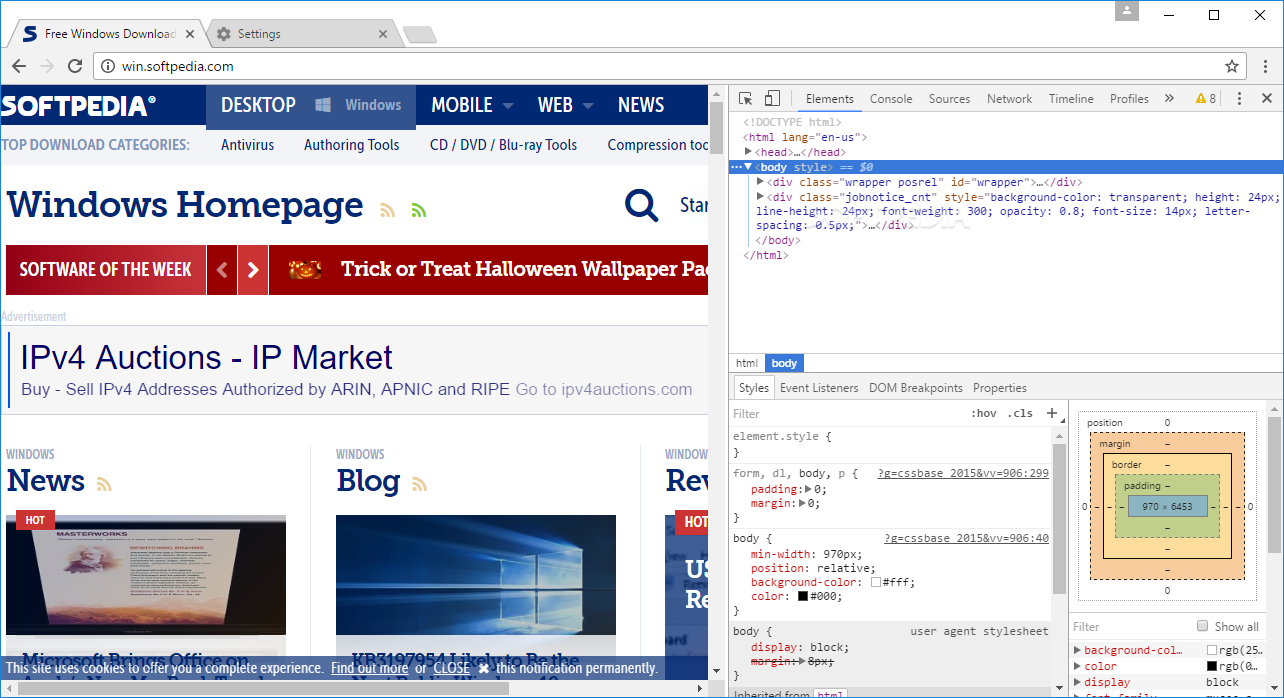
Task: Tick the Show all checkbox
Action: click(1203, 626)
